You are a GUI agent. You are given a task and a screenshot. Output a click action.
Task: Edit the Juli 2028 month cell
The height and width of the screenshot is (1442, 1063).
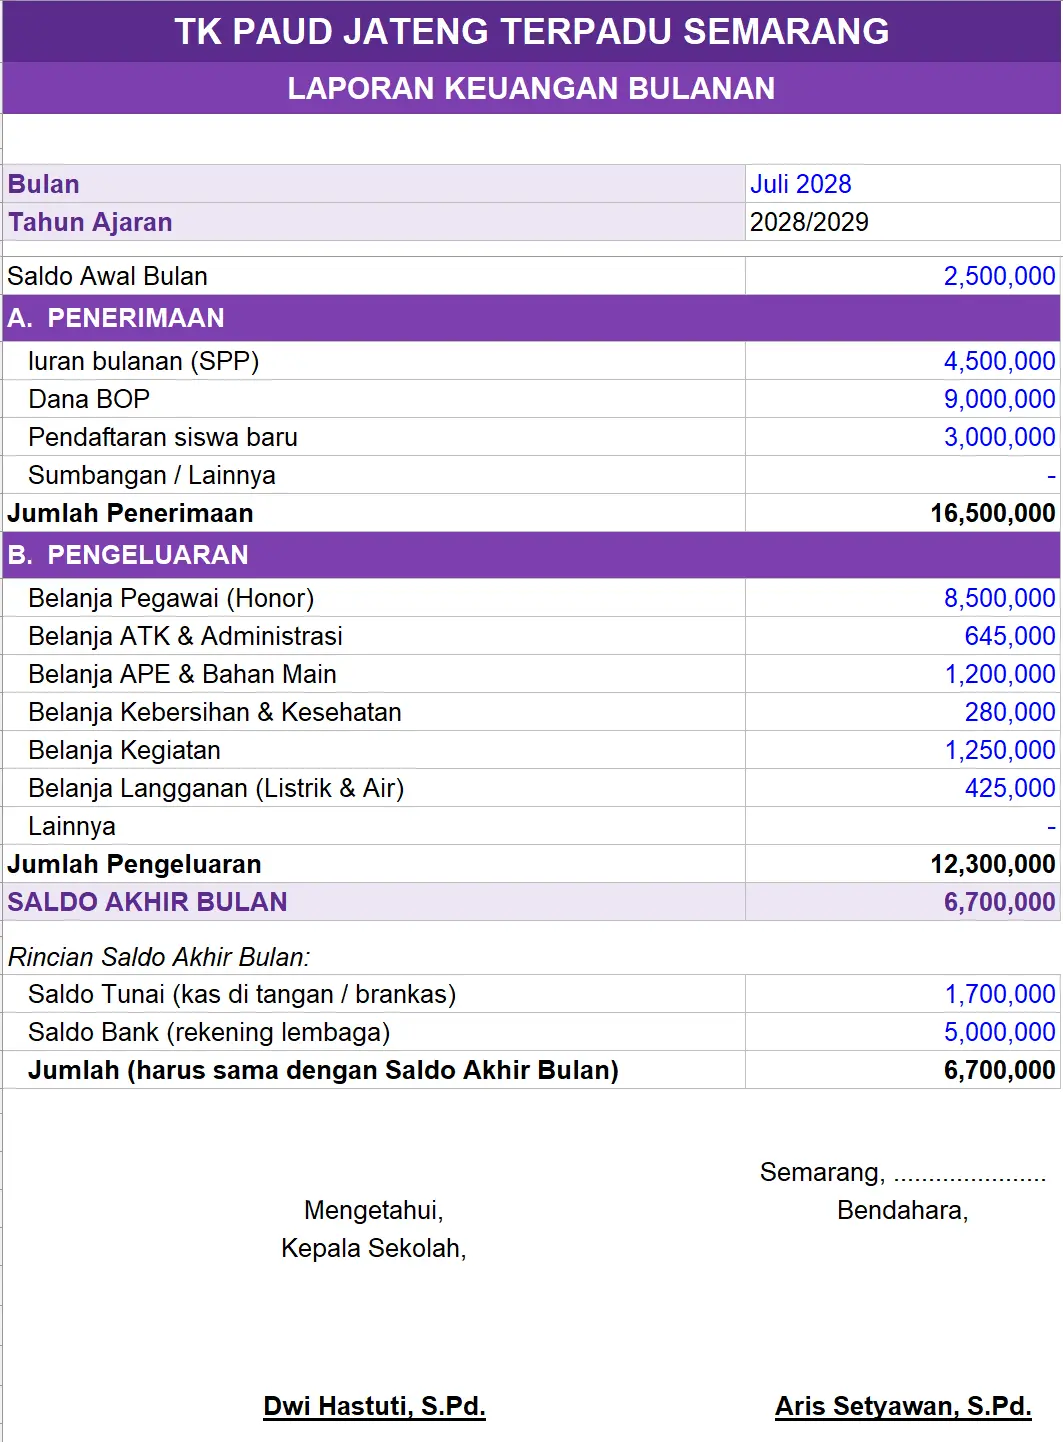[903, 184]
